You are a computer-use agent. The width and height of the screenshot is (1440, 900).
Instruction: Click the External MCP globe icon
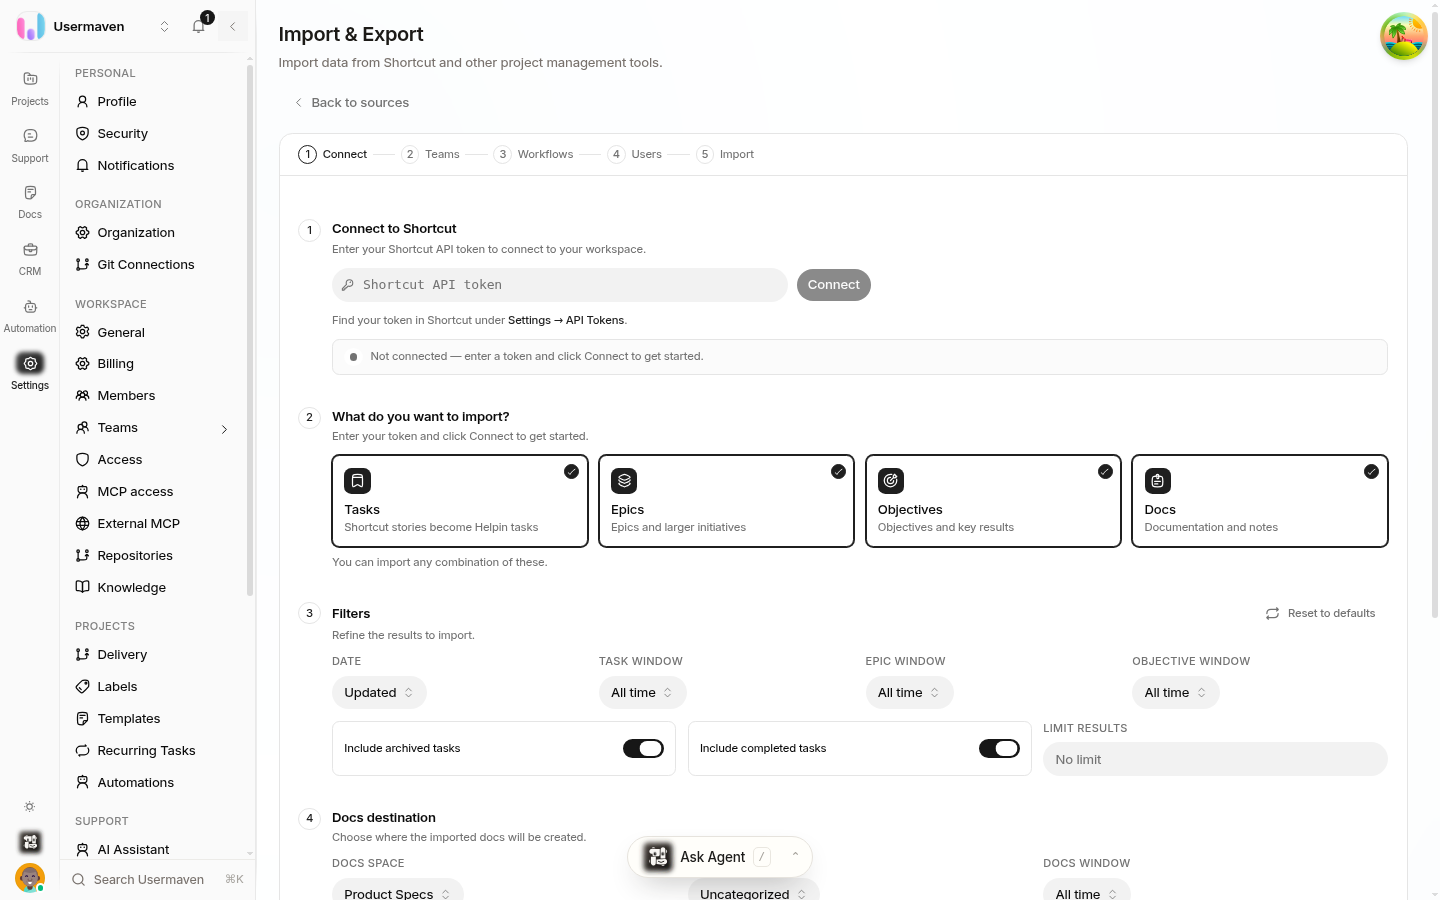tap(83, 524)
